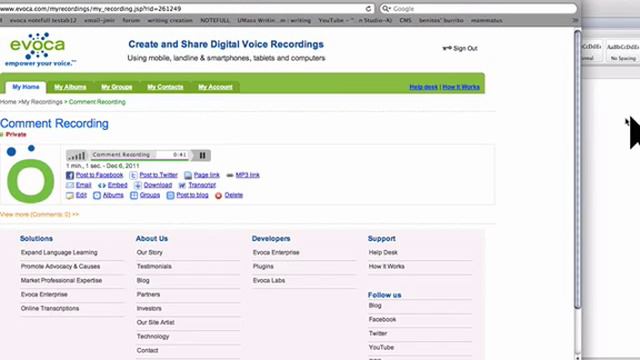This screenshot has height=360, width=640.
Task: Open Expand Language Learning under Solutions
Action: click(x=59, y=253)
